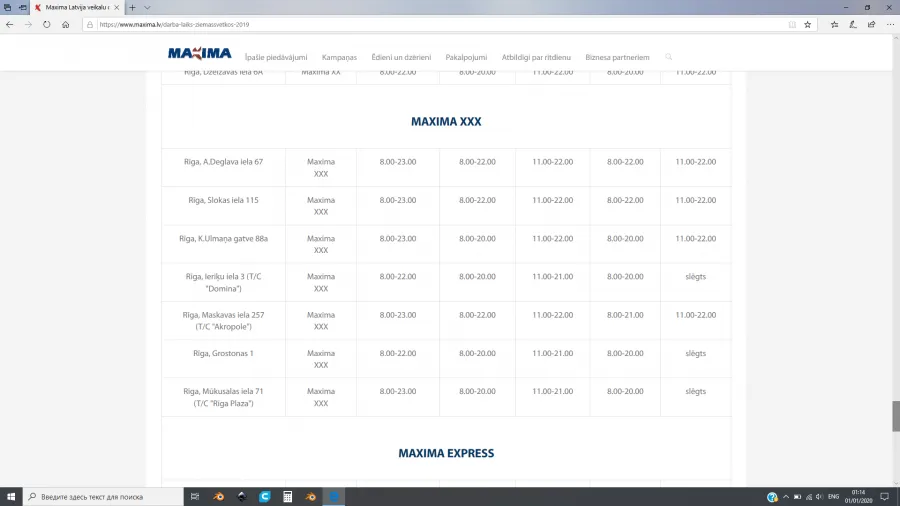Switch input language from ENG
Viewport: 900px width, 506px height.
point(833,497)
